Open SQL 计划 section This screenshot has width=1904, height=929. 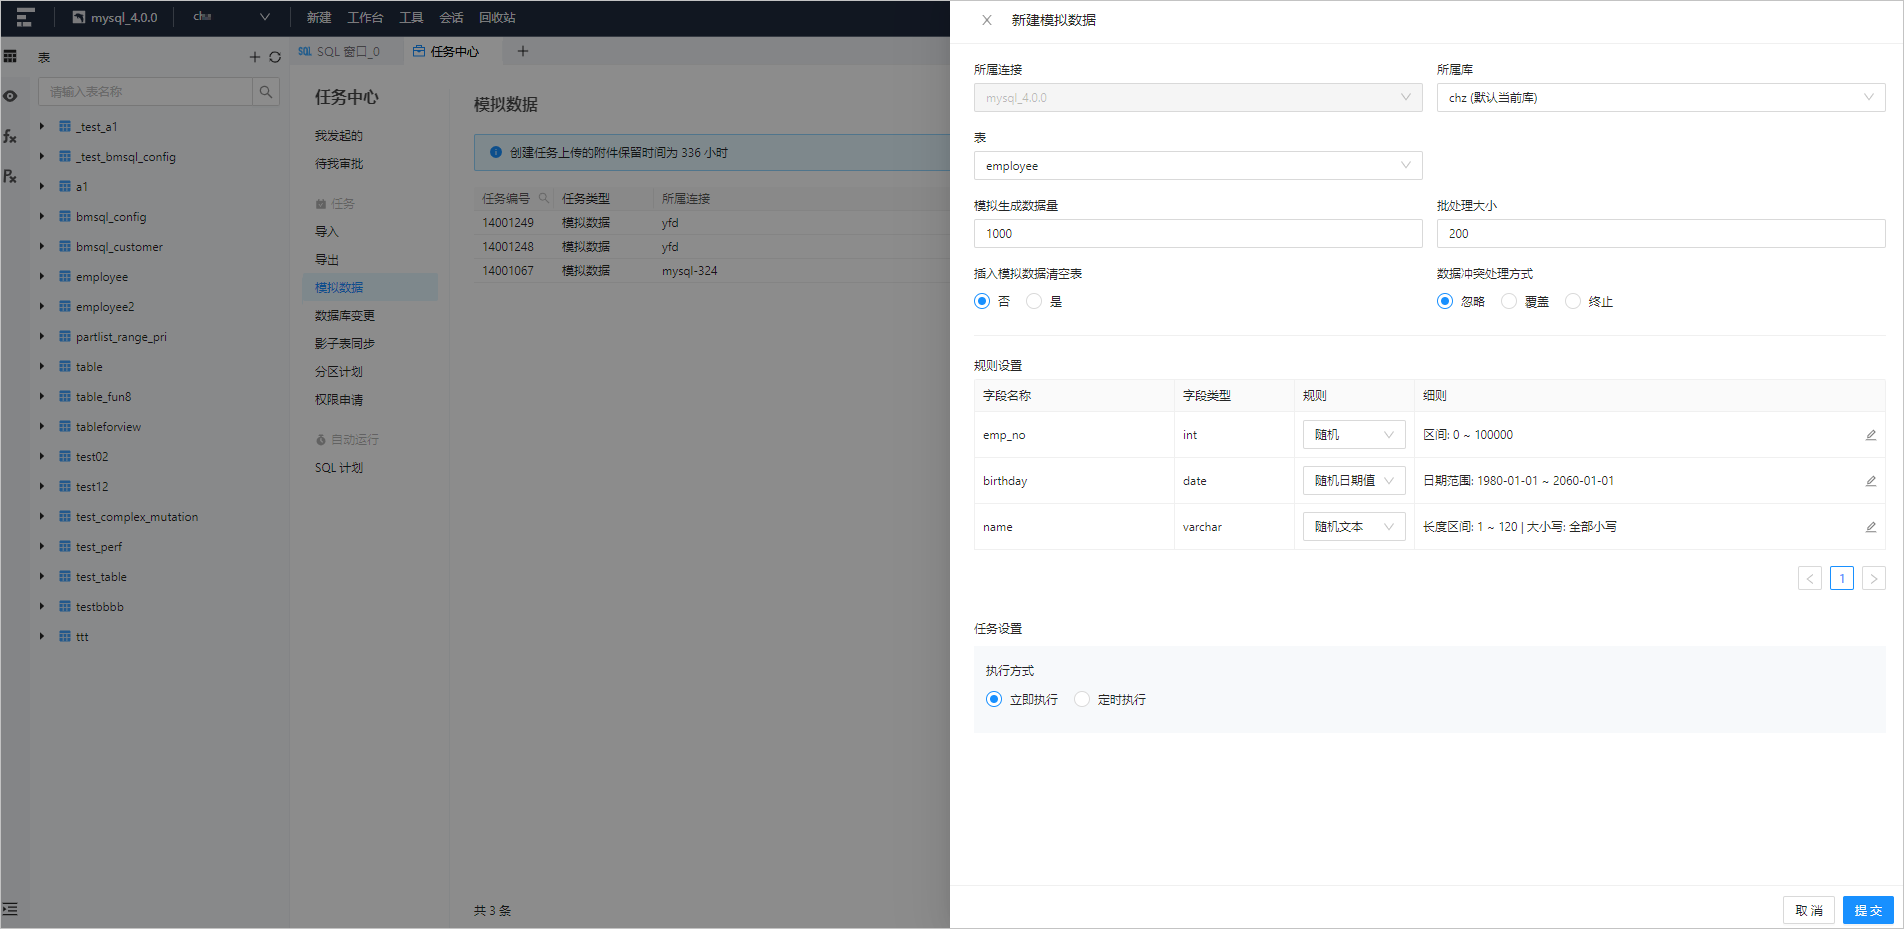[339, 468]
